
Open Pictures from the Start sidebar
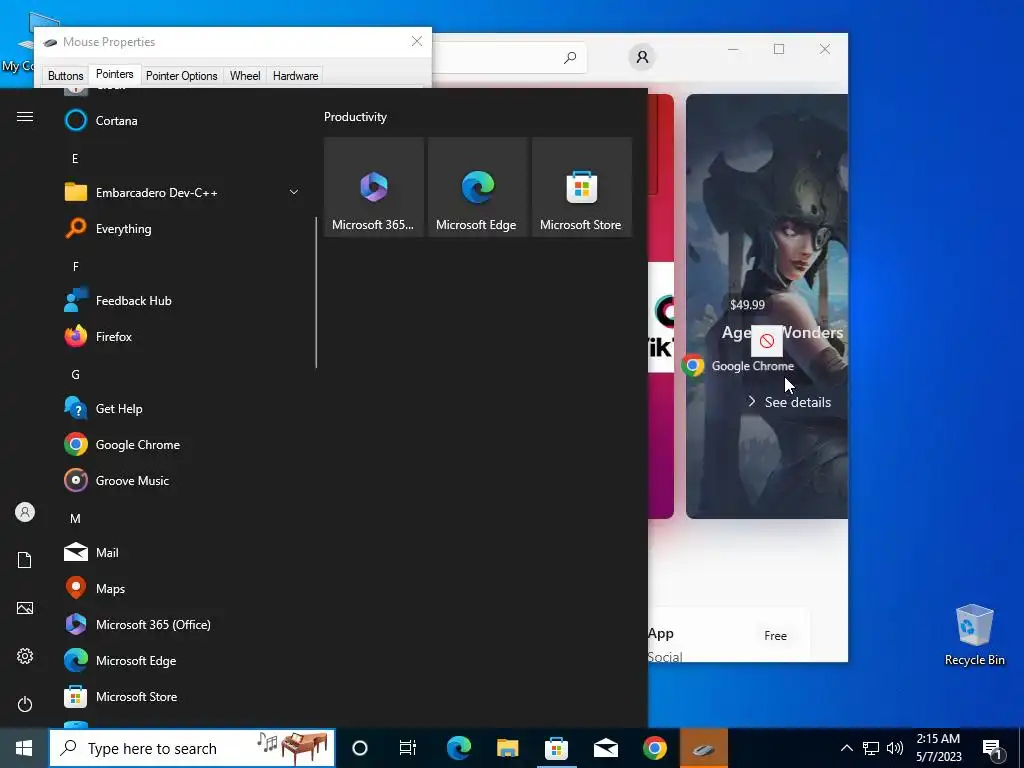(x=25, y=608)
